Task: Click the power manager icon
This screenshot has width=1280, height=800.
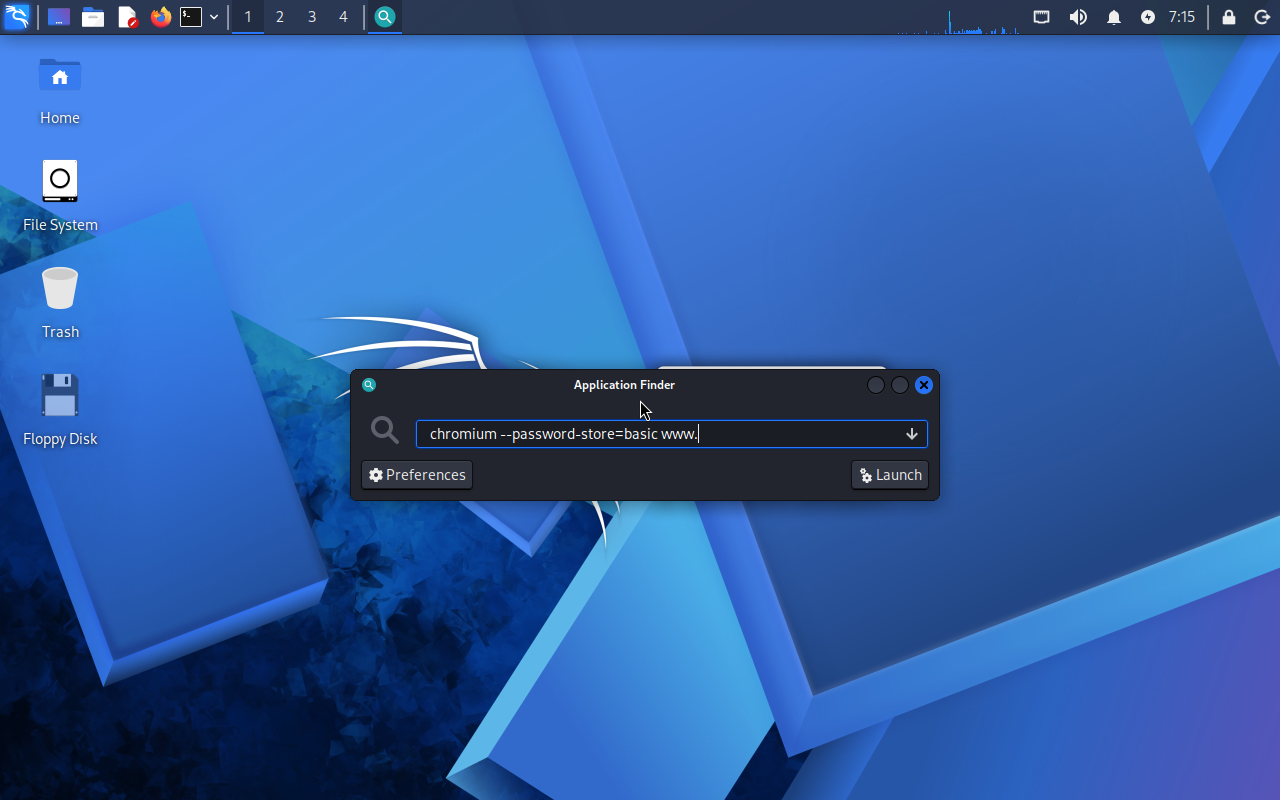Action: [x=1147, y=17]
